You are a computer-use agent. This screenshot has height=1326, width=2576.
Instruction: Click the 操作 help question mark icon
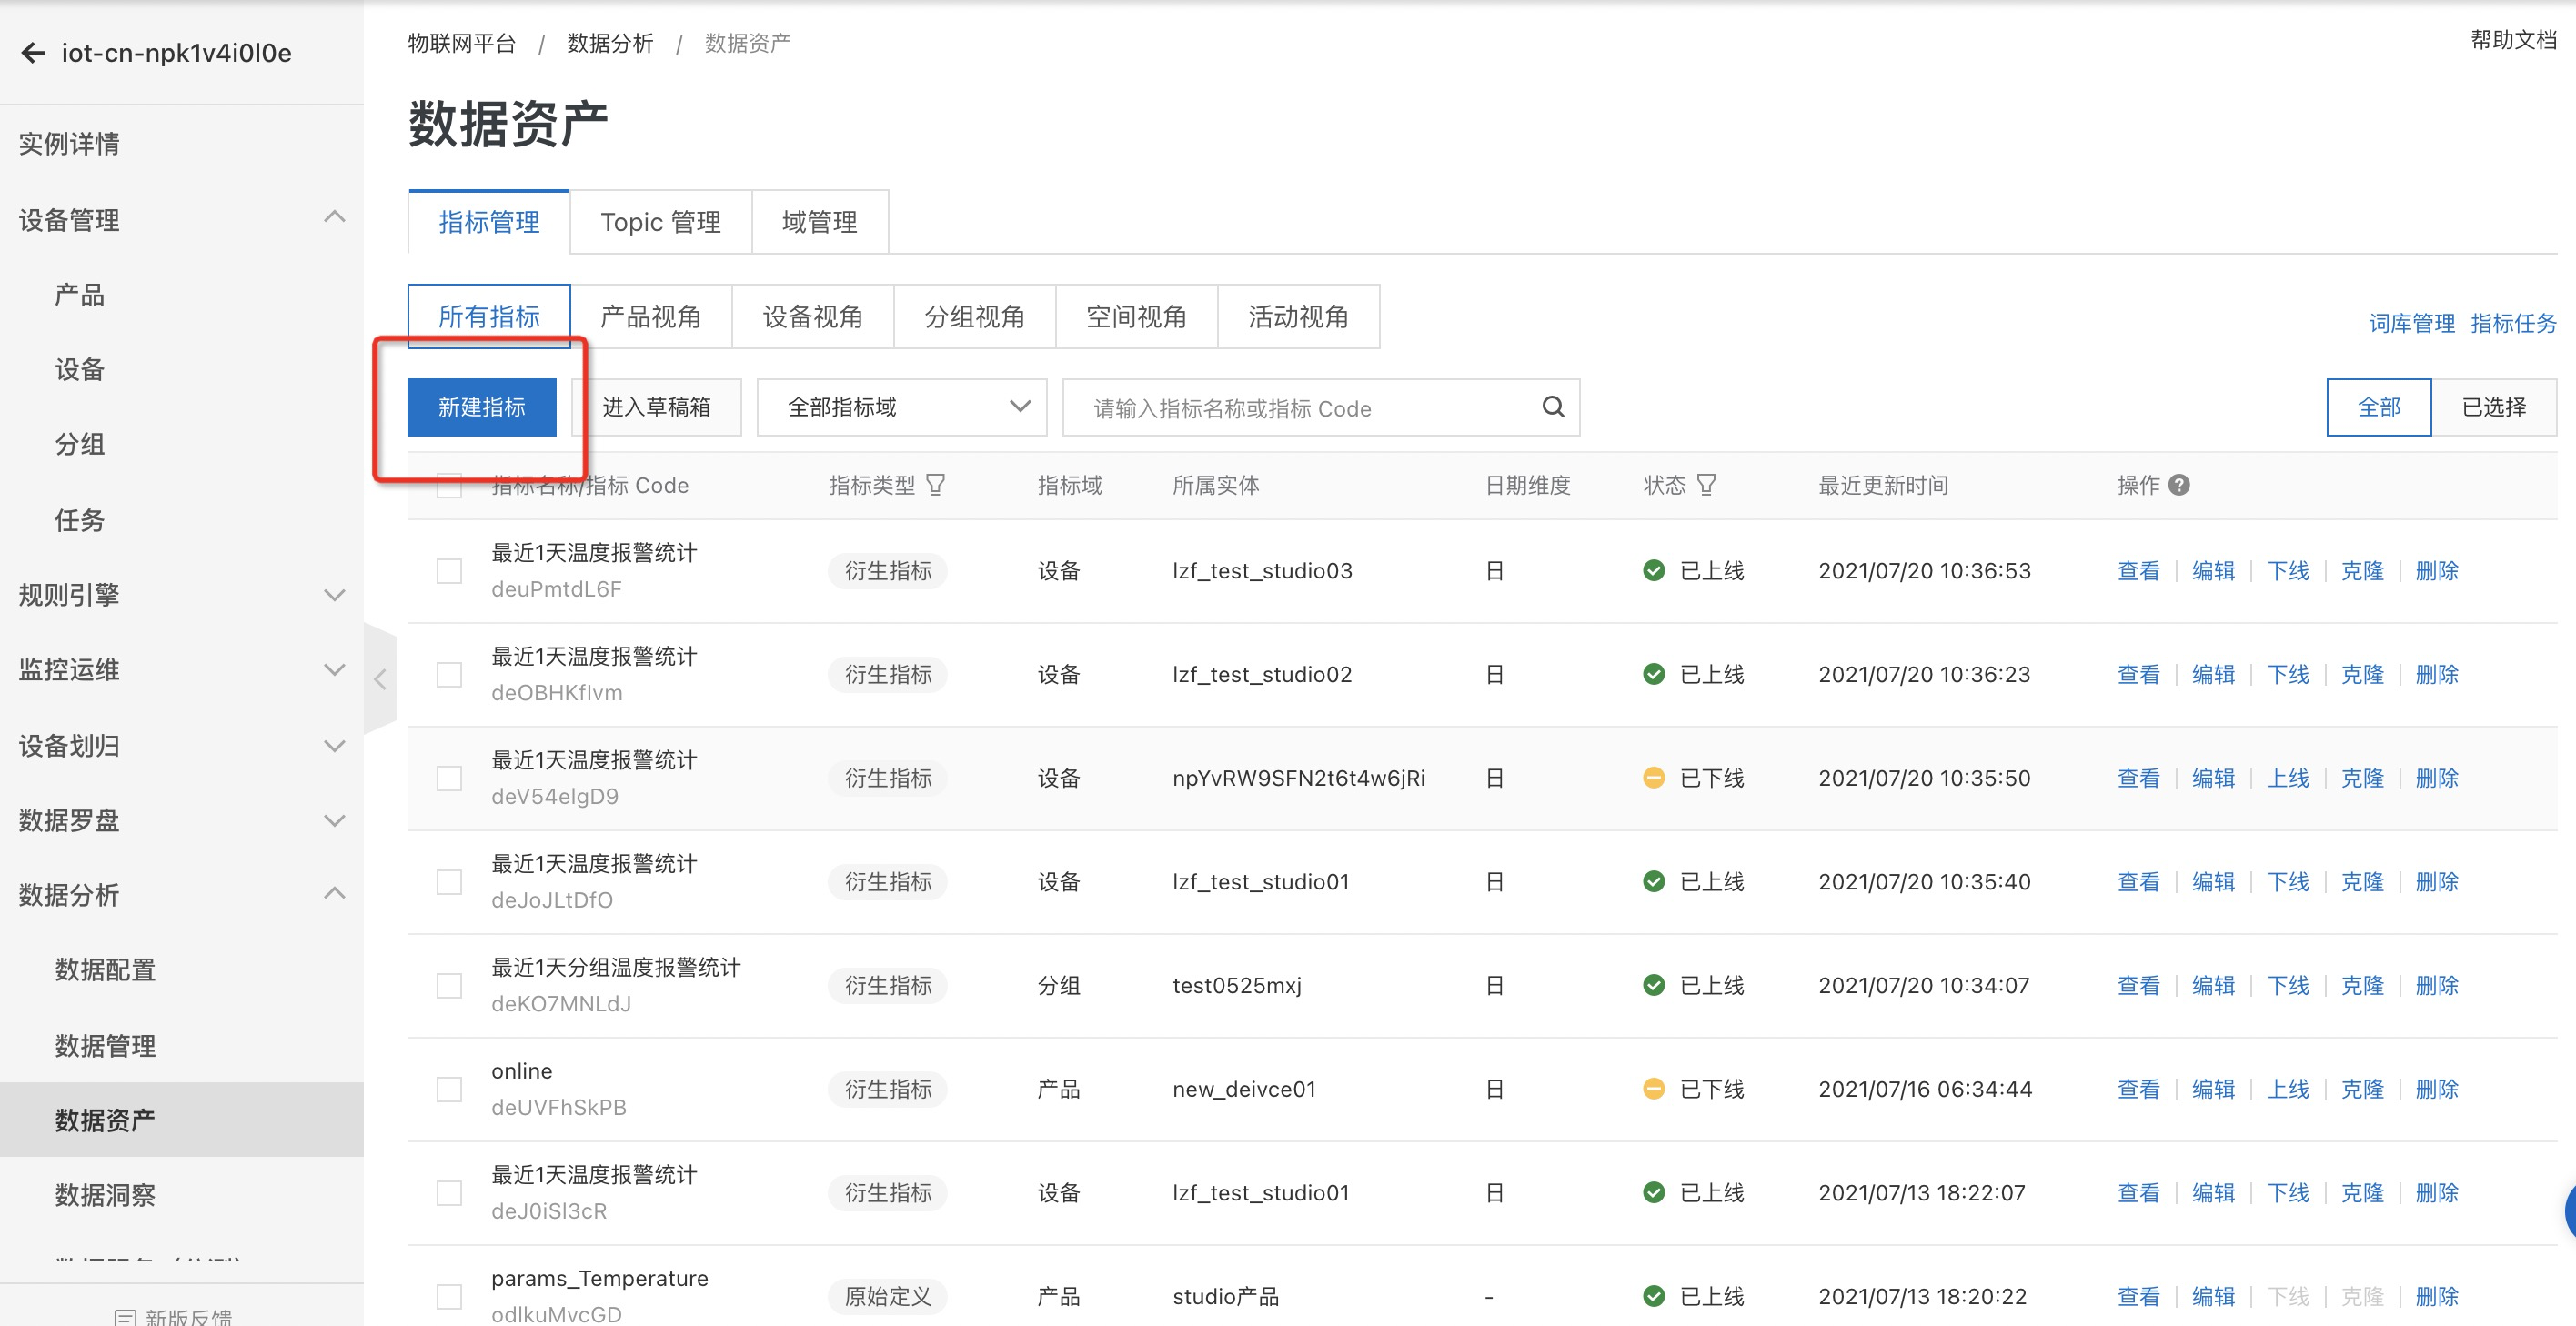(2179, 485)
